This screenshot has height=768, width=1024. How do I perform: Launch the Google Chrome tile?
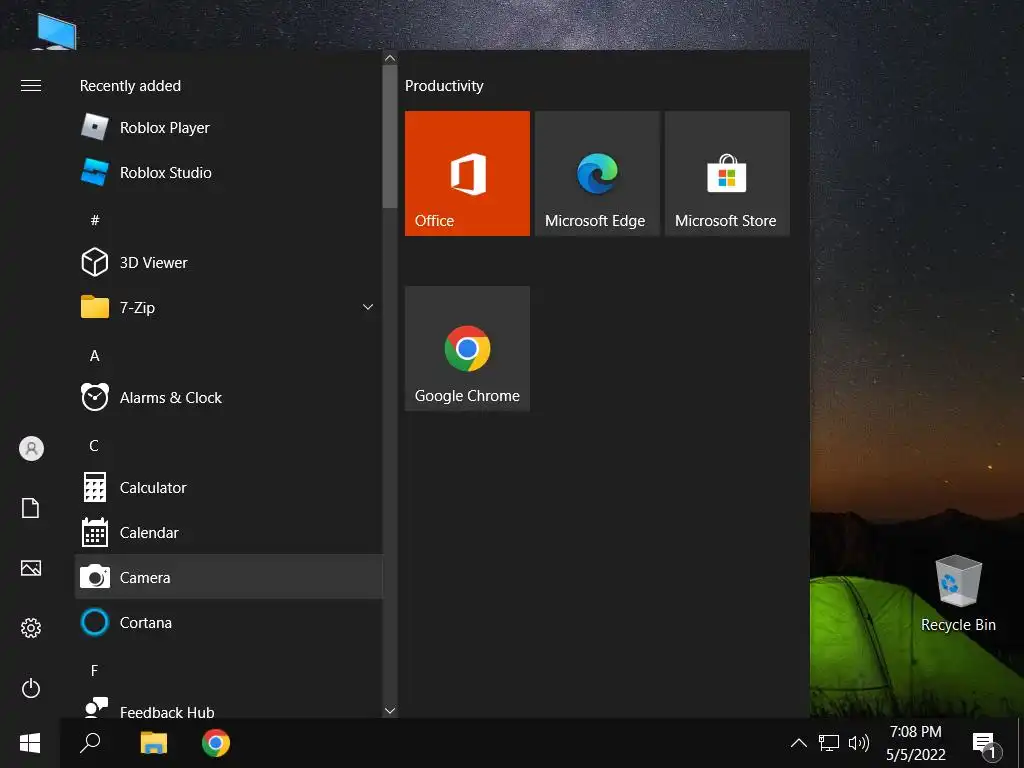[467, 348]
